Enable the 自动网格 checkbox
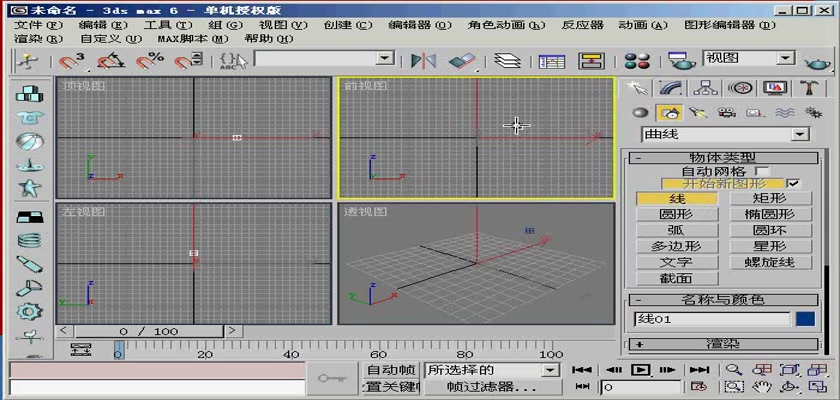Viewport: 840px width, 400px height. pyautogui.click(x=761, y=171)
